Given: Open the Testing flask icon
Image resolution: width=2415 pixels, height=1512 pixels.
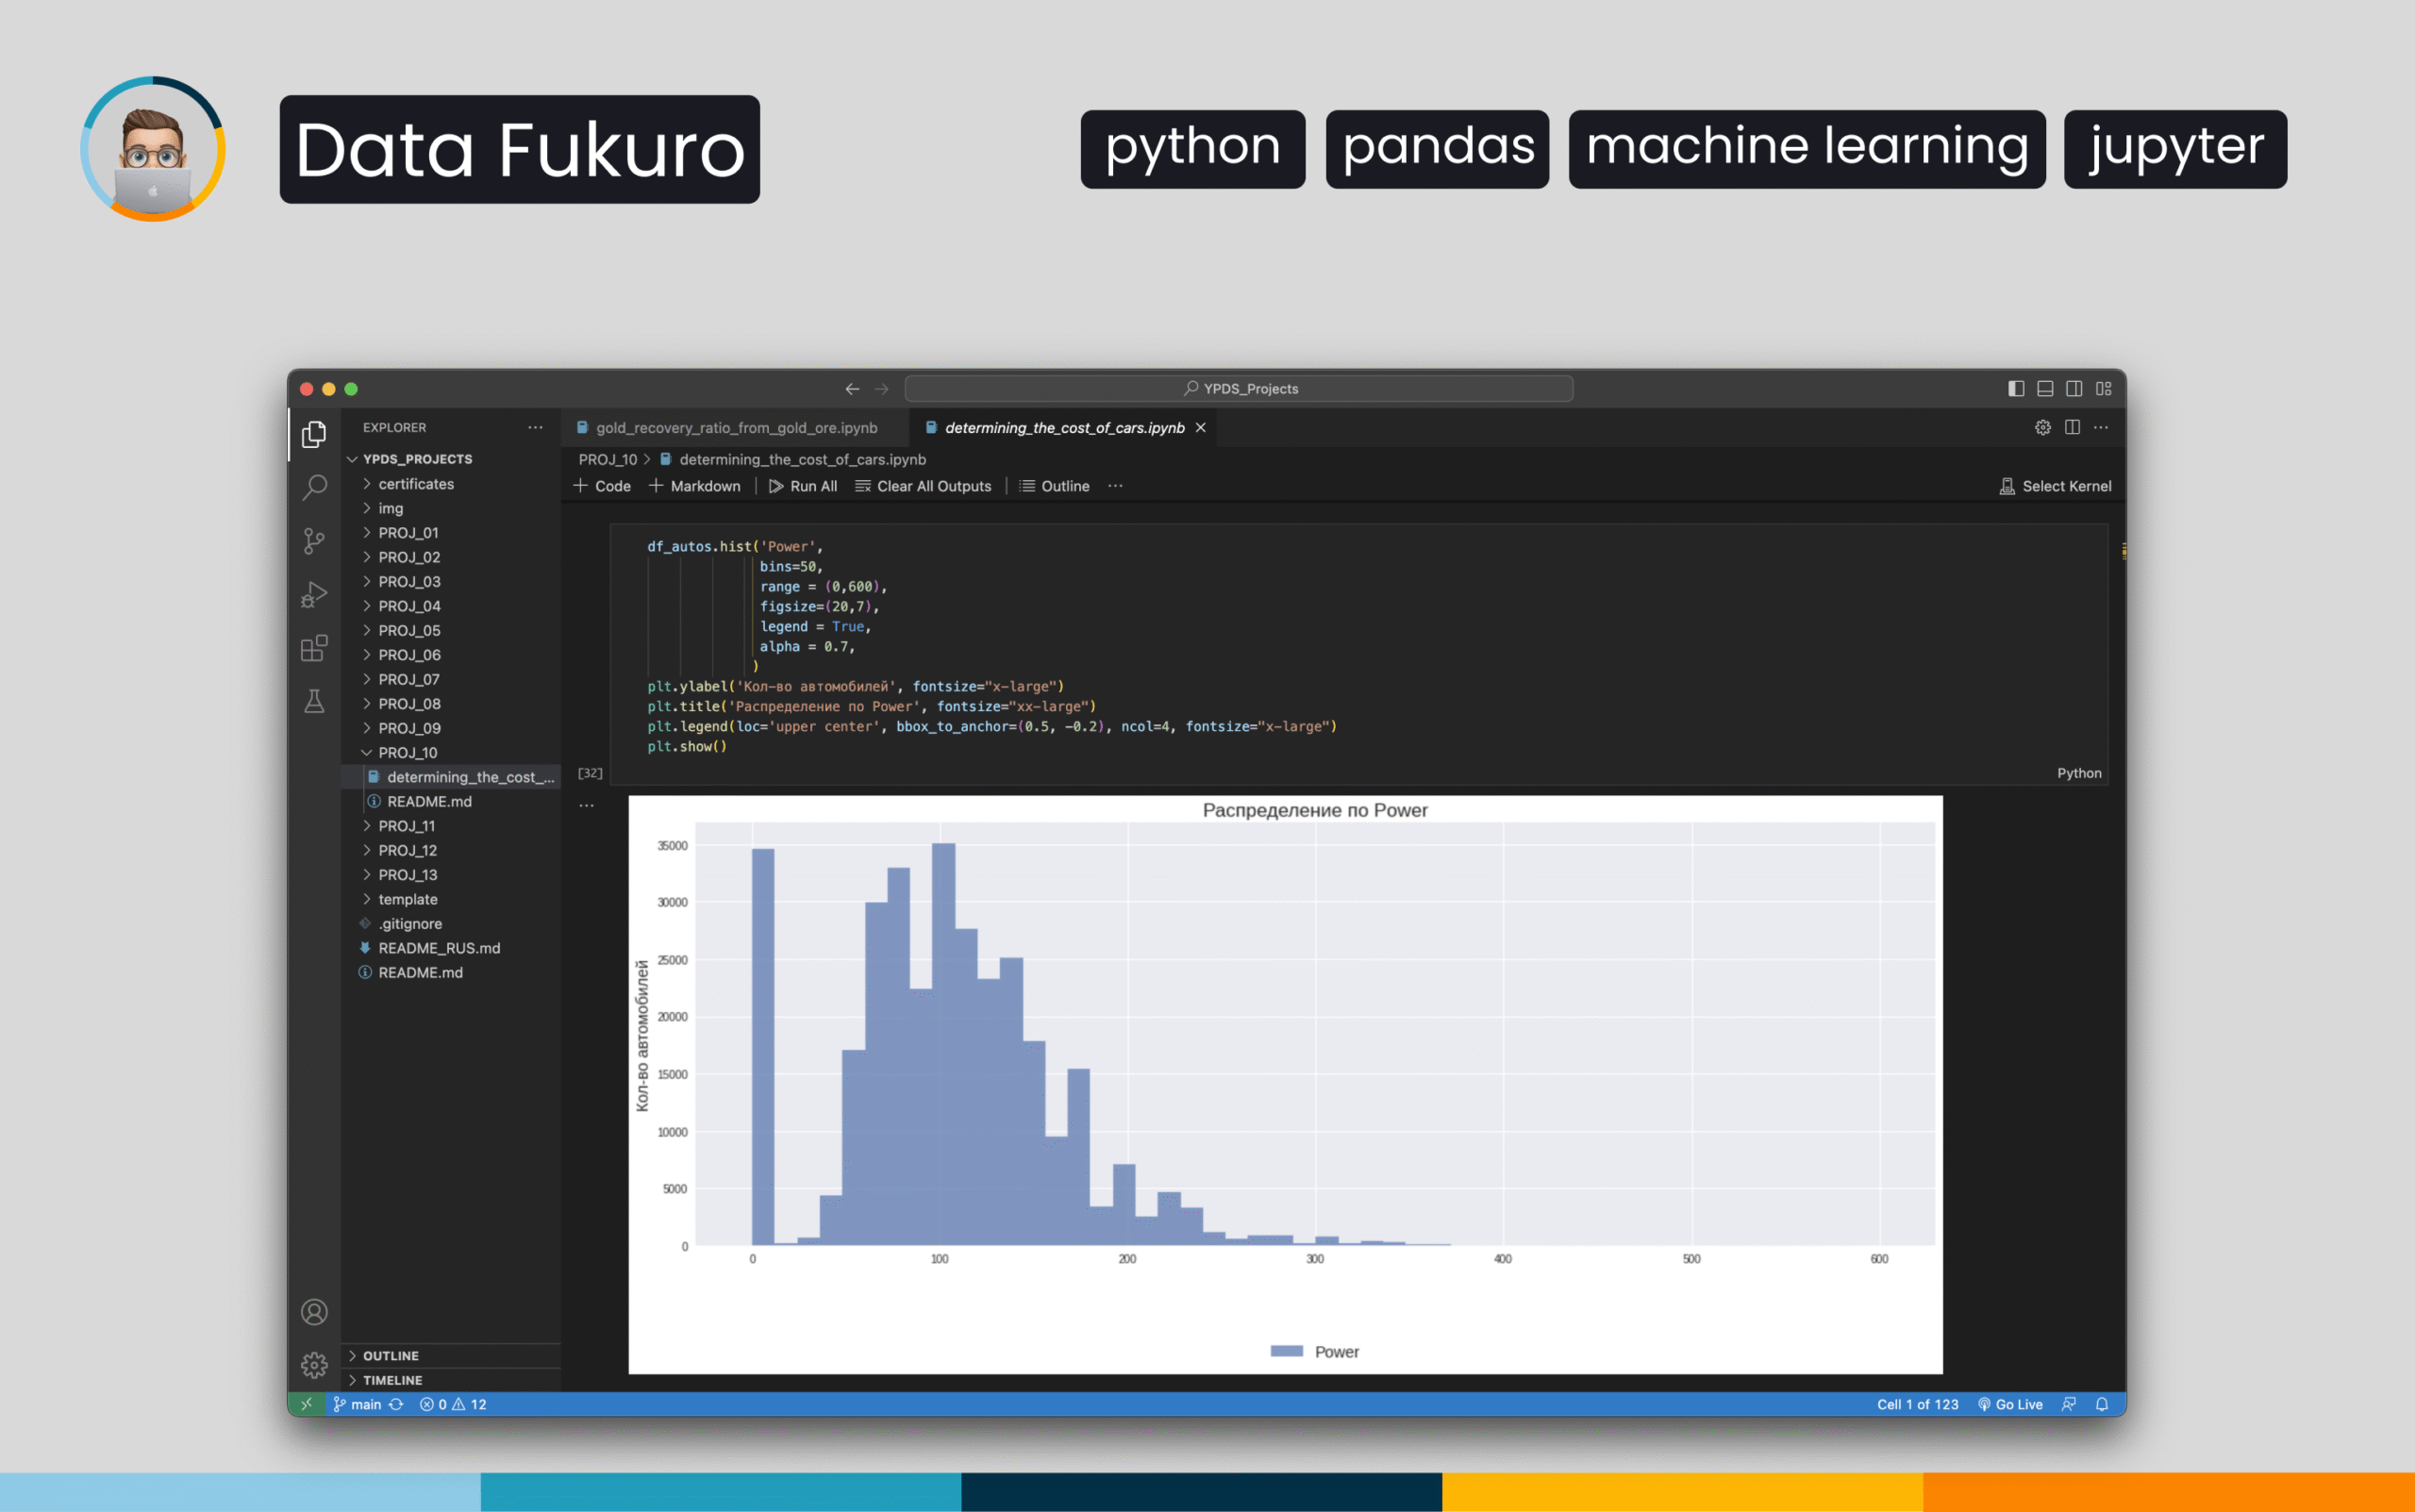Looking at the screenshot, I should [314, 701].
